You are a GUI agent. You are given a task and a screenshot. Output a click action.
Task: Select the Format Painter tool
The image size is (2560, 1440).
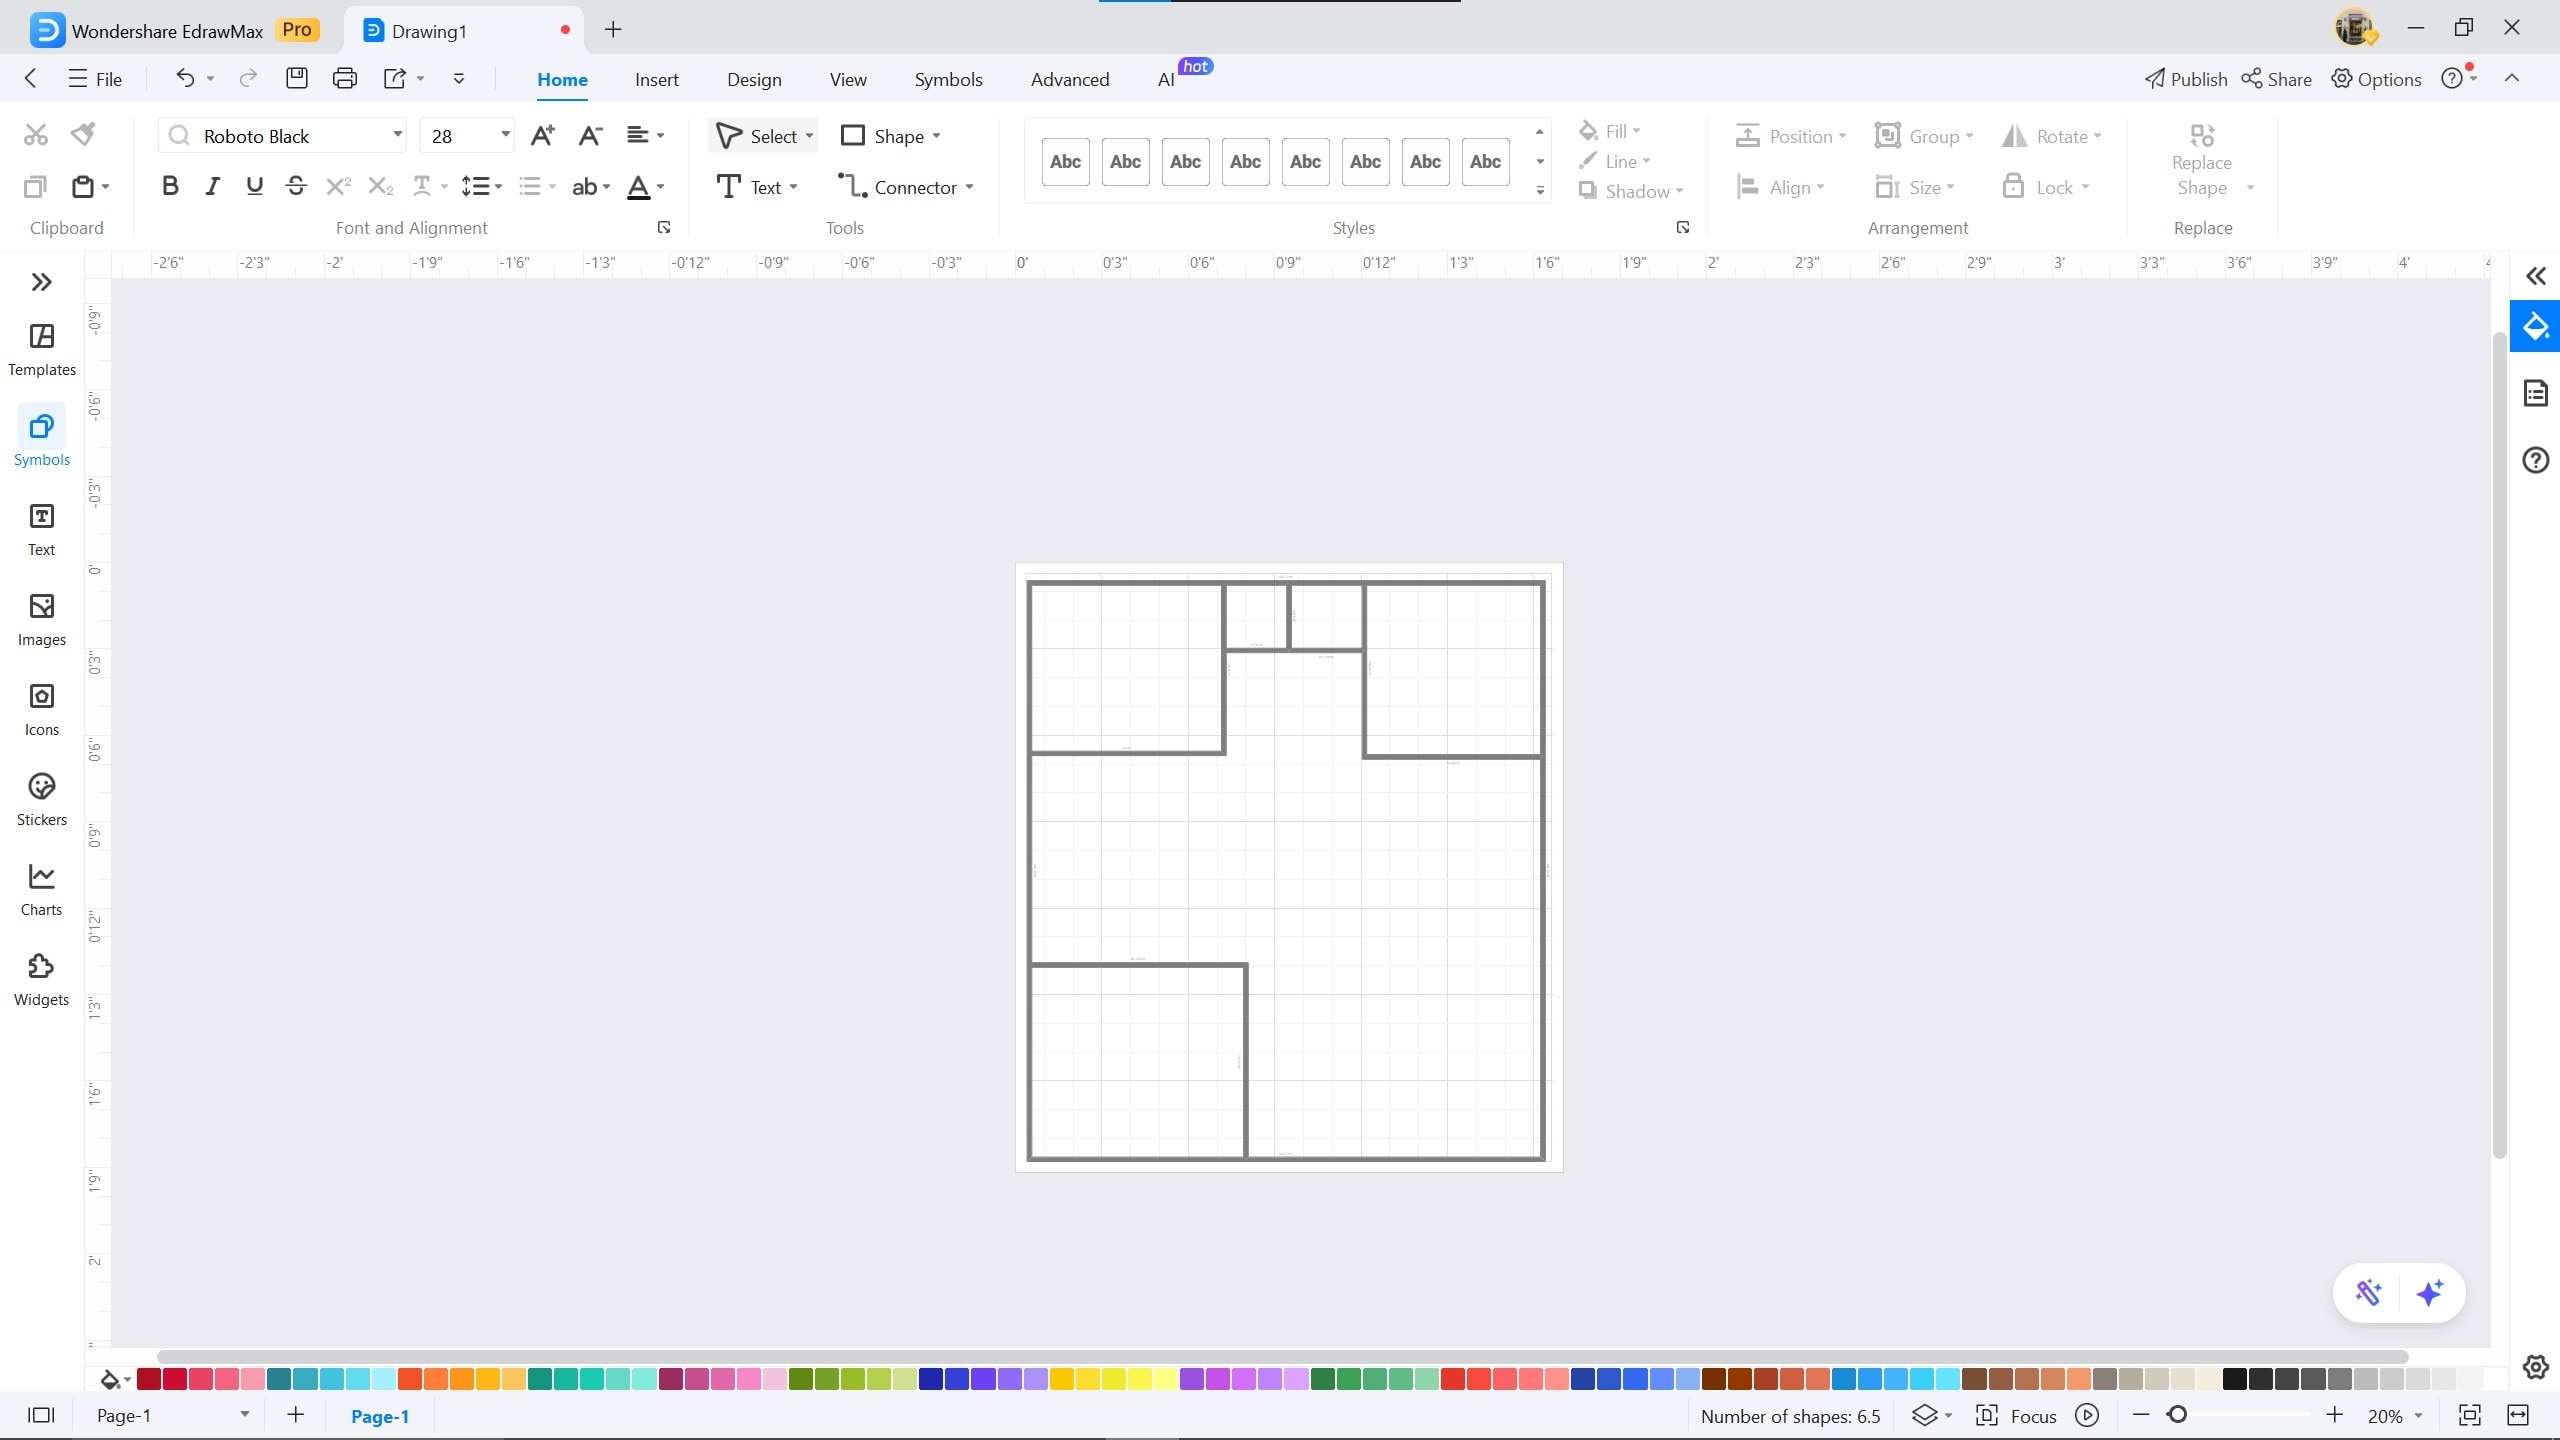coord(82,133)
